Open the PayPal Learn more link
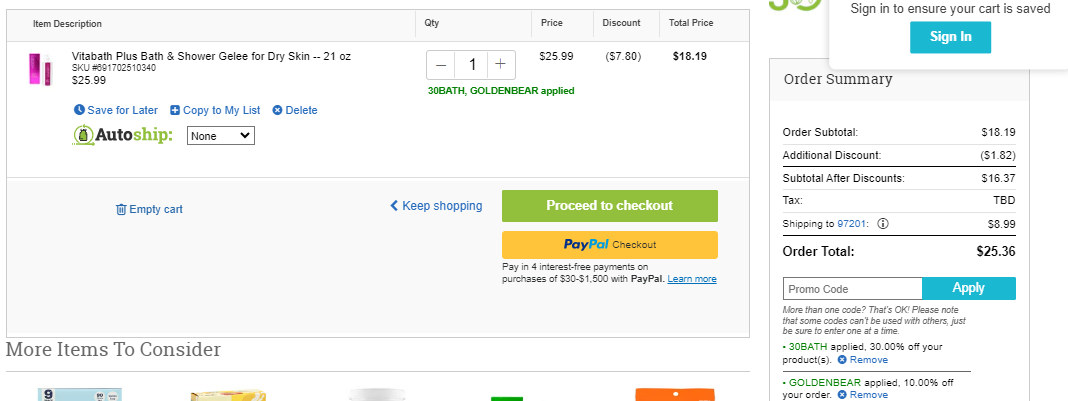1068x401 pixels. (x=692, y=279)
